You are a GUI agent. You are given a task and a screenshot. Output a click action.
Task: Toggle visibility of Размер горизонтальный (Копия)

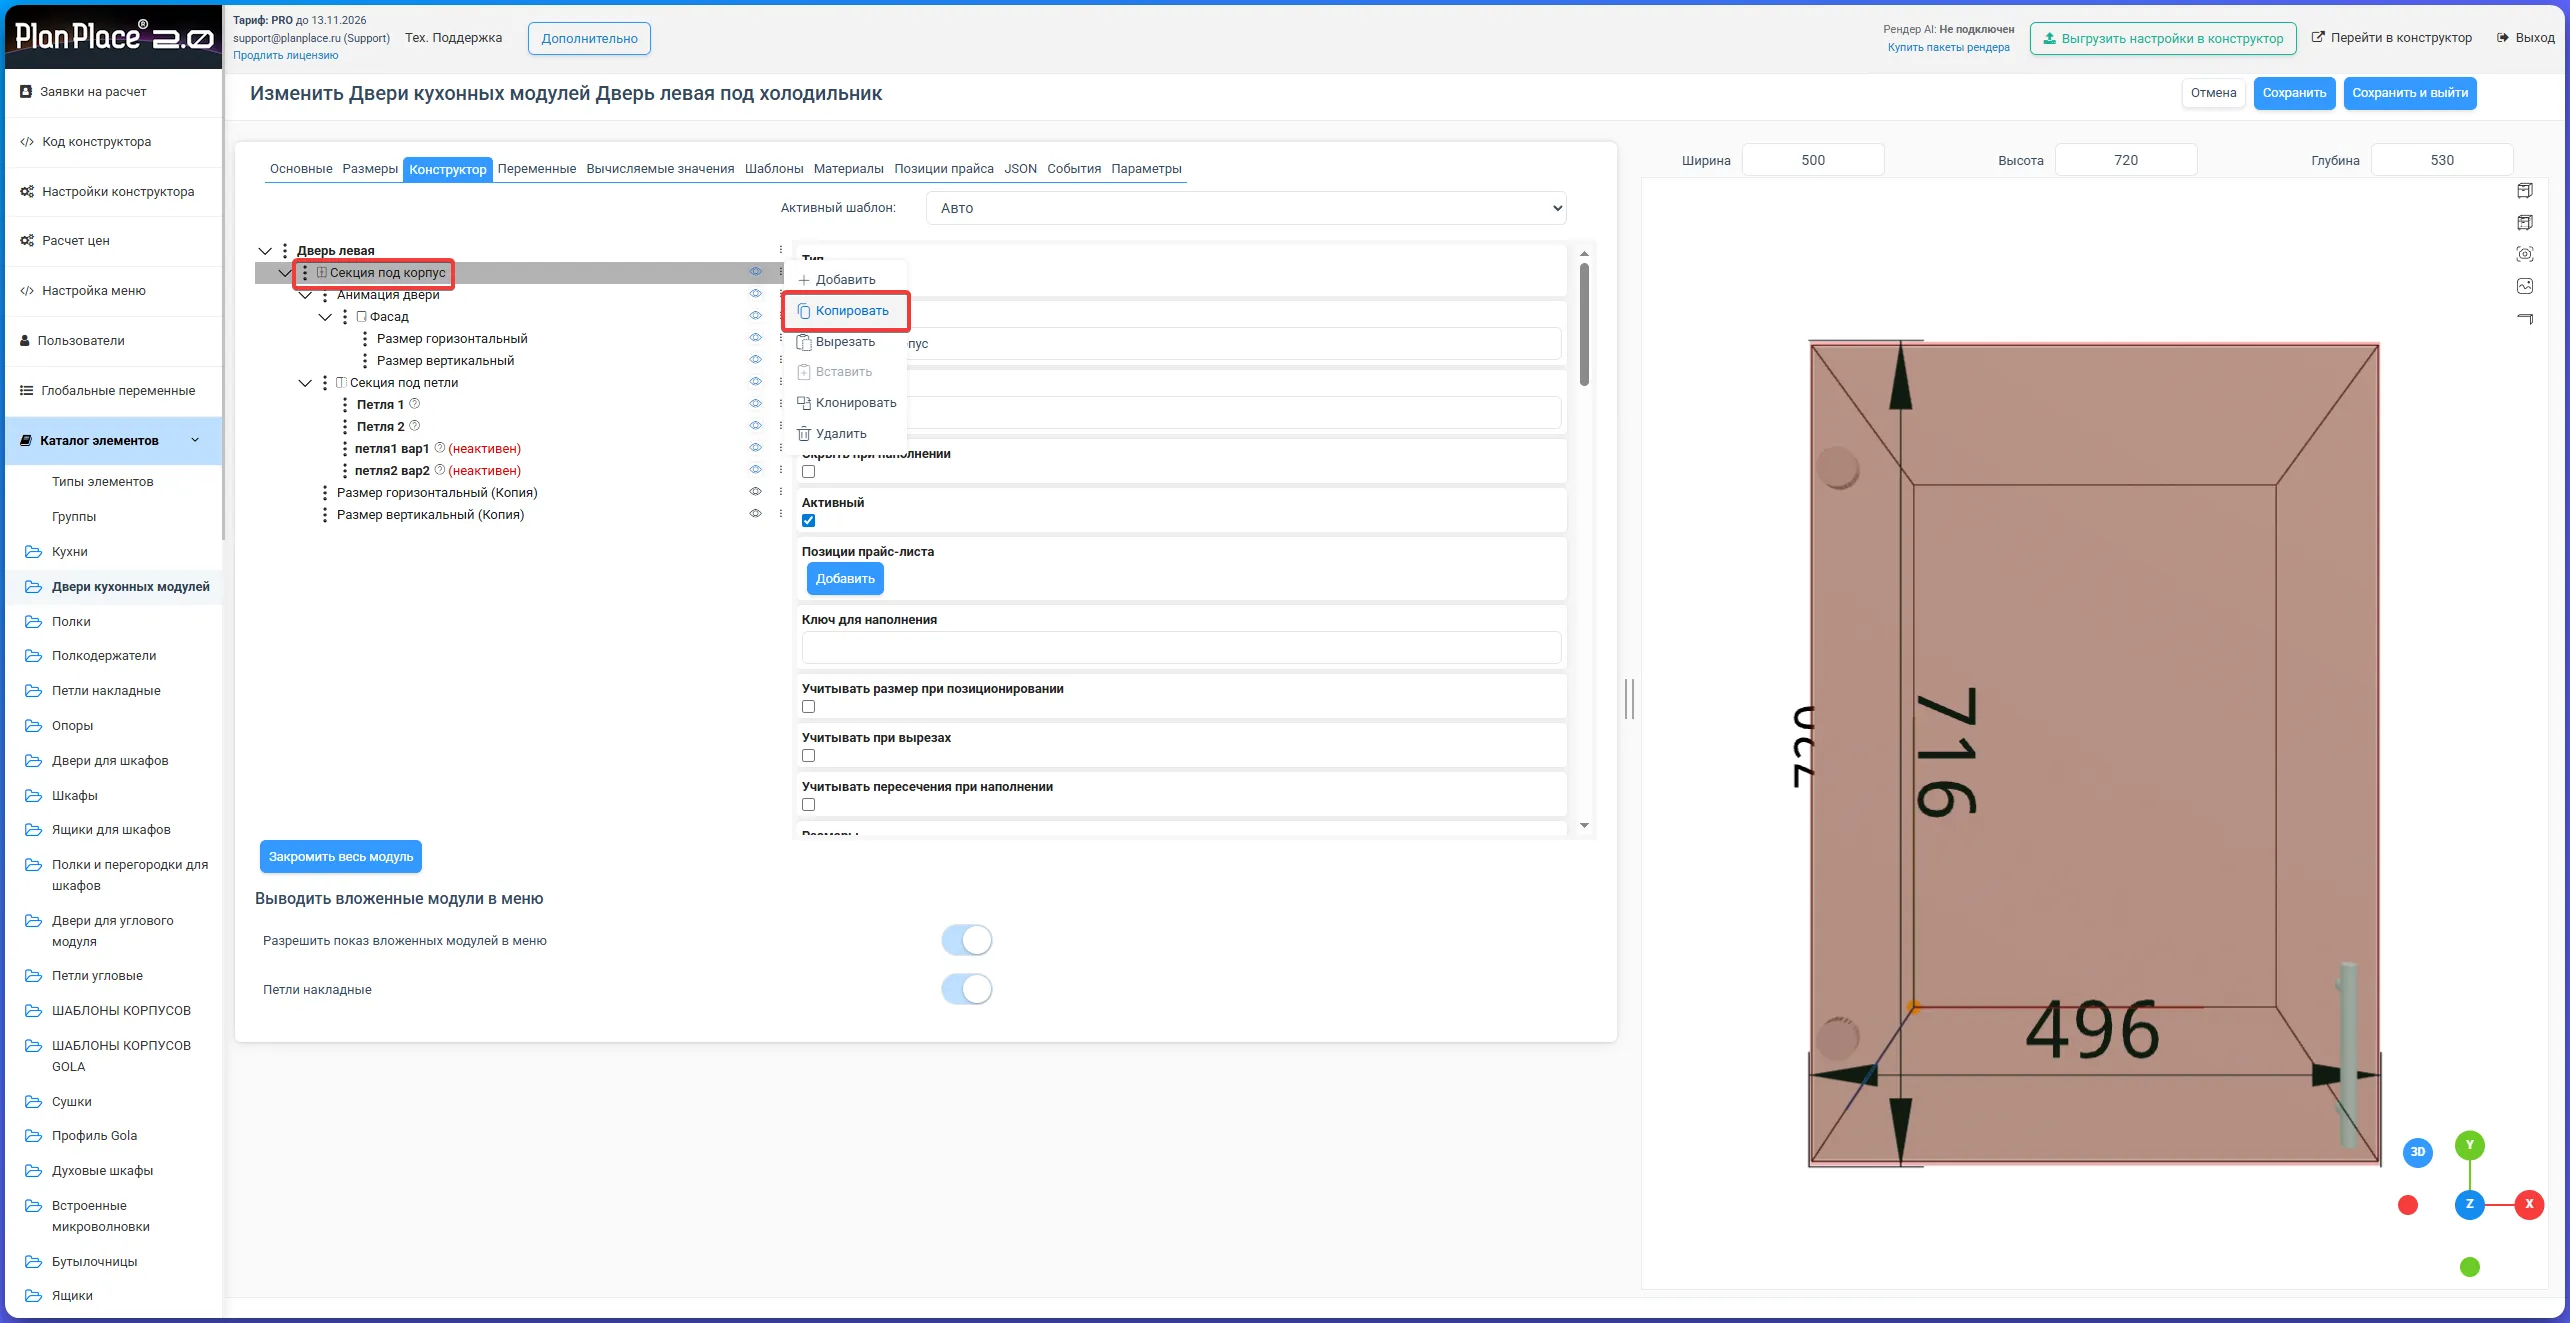click(756, 492)
